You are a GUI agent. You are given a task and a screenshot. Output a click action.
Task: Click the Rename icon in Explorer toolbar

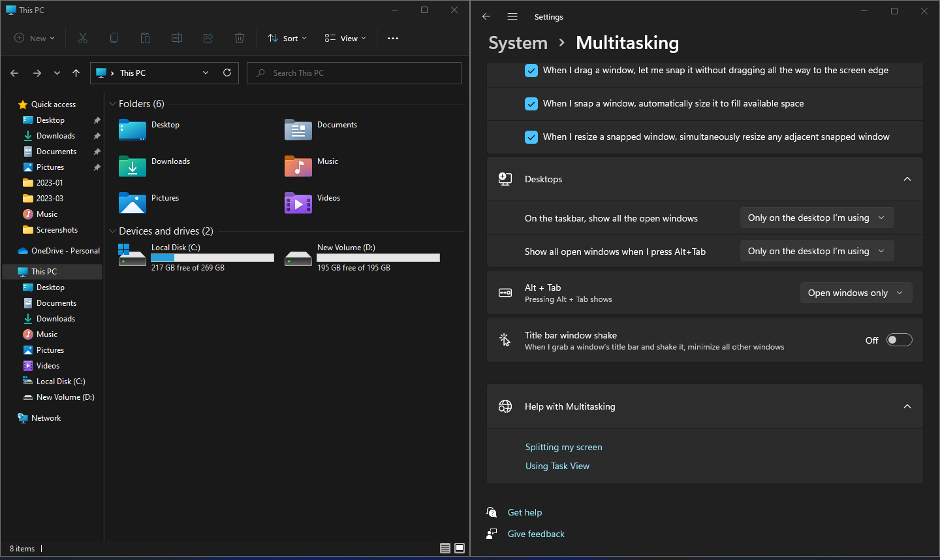(176, 38)
